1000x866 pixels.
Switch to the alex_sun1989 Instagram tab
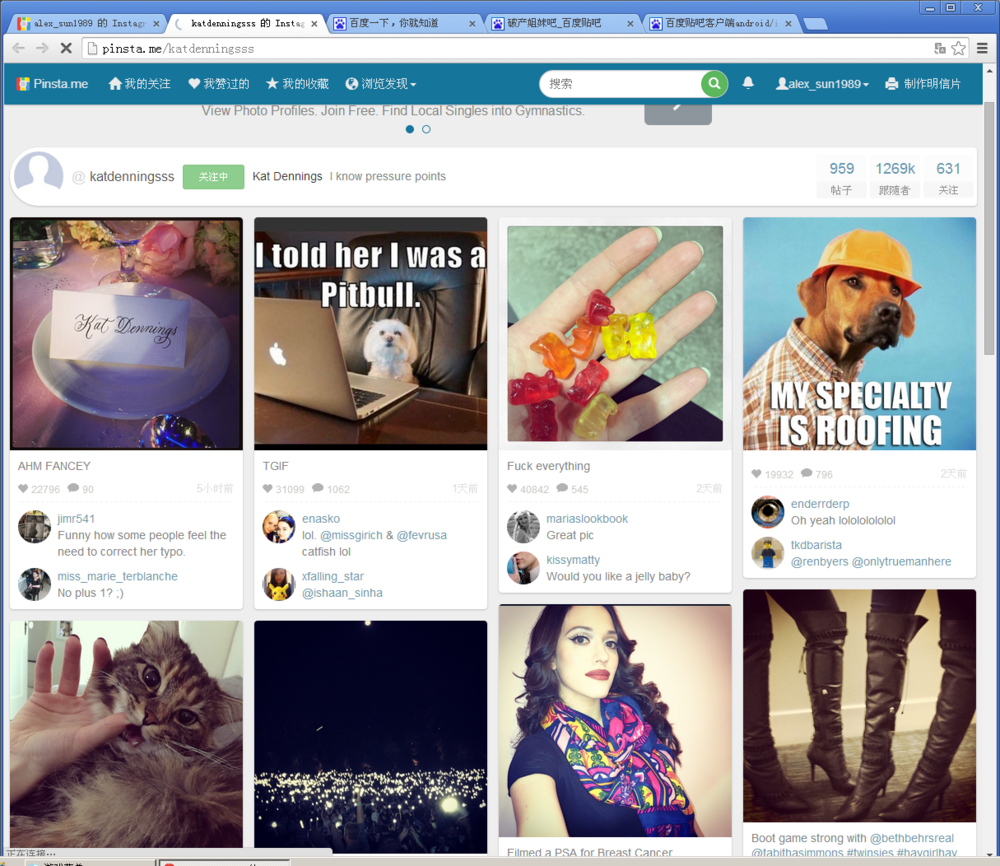pos(88,24)
